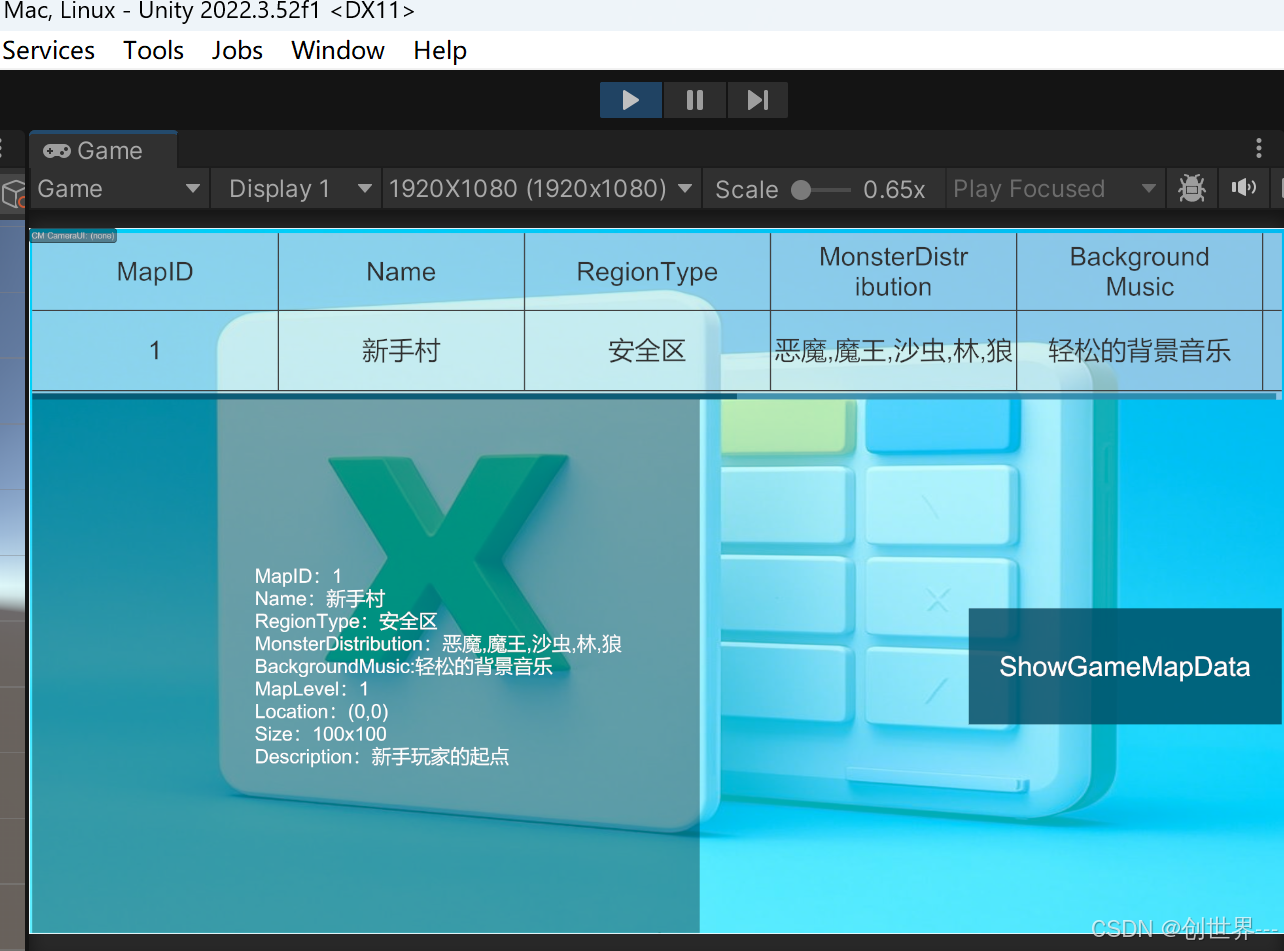Open the Game view mode dropdown

[118, 188]
